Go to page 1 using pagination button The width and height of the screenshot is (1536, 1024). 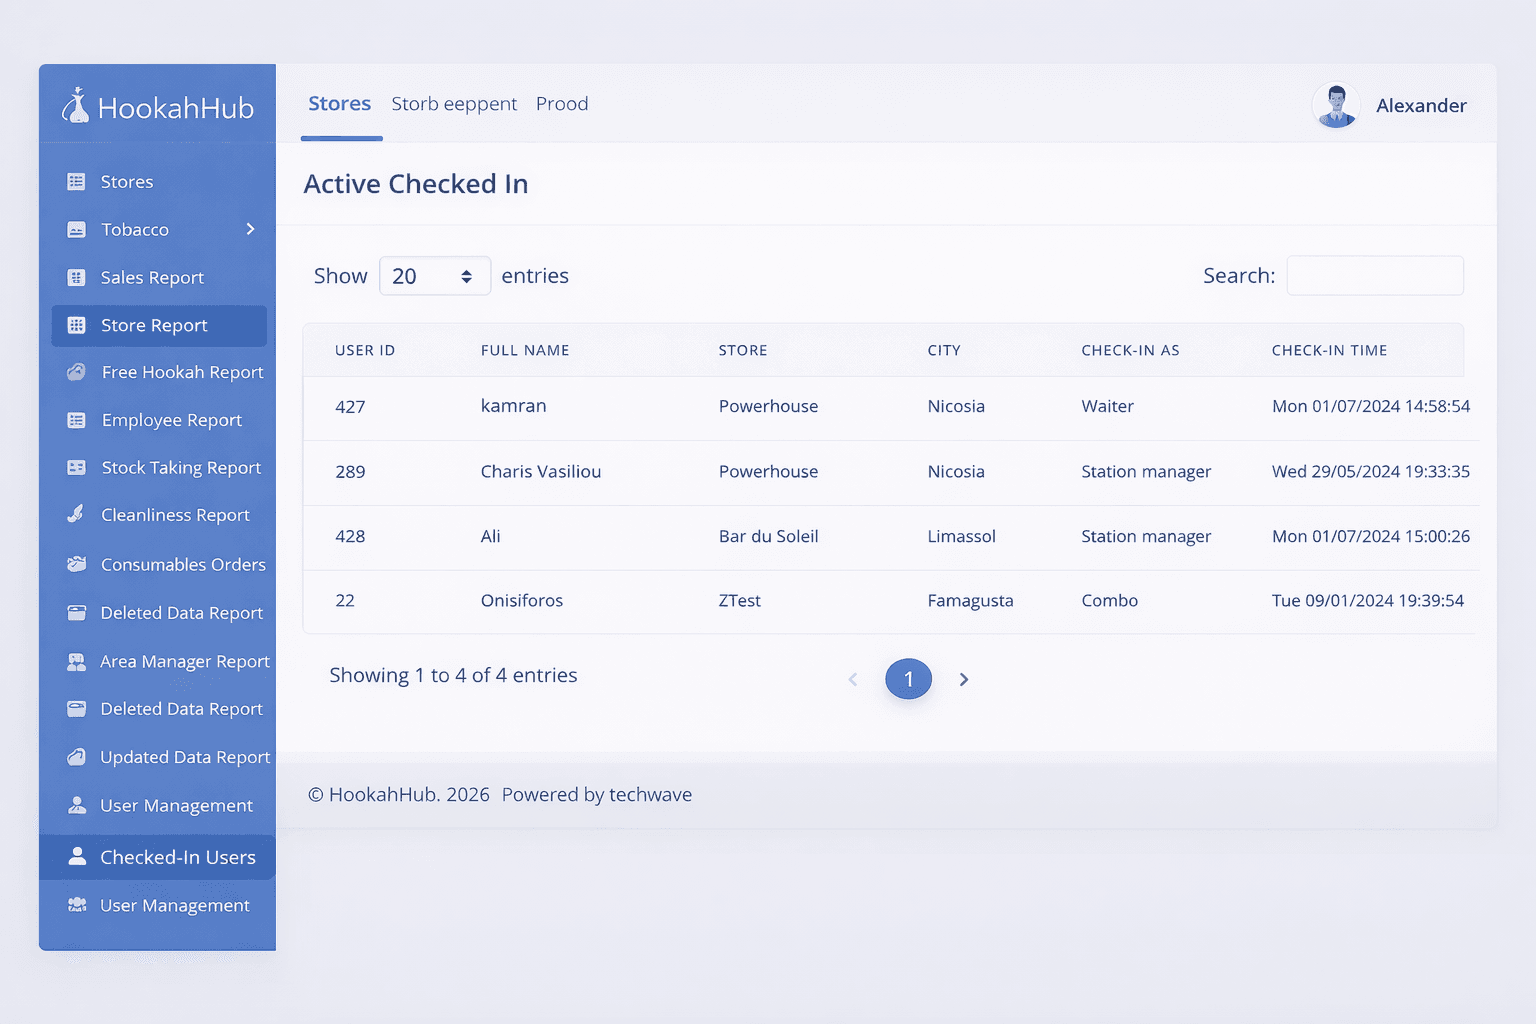(x=908, y=679)
